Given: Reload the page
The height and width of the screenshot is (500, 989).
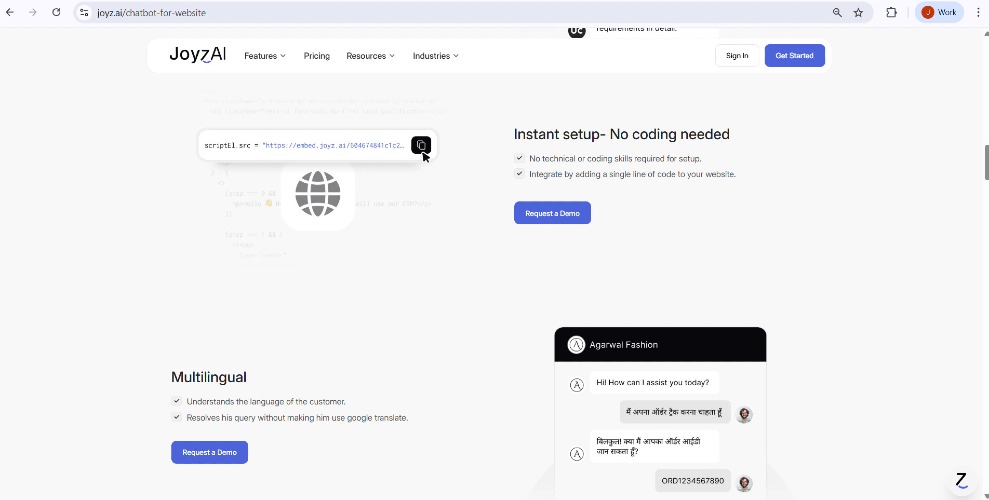Looking at the screenshot, I should [56, 12].
